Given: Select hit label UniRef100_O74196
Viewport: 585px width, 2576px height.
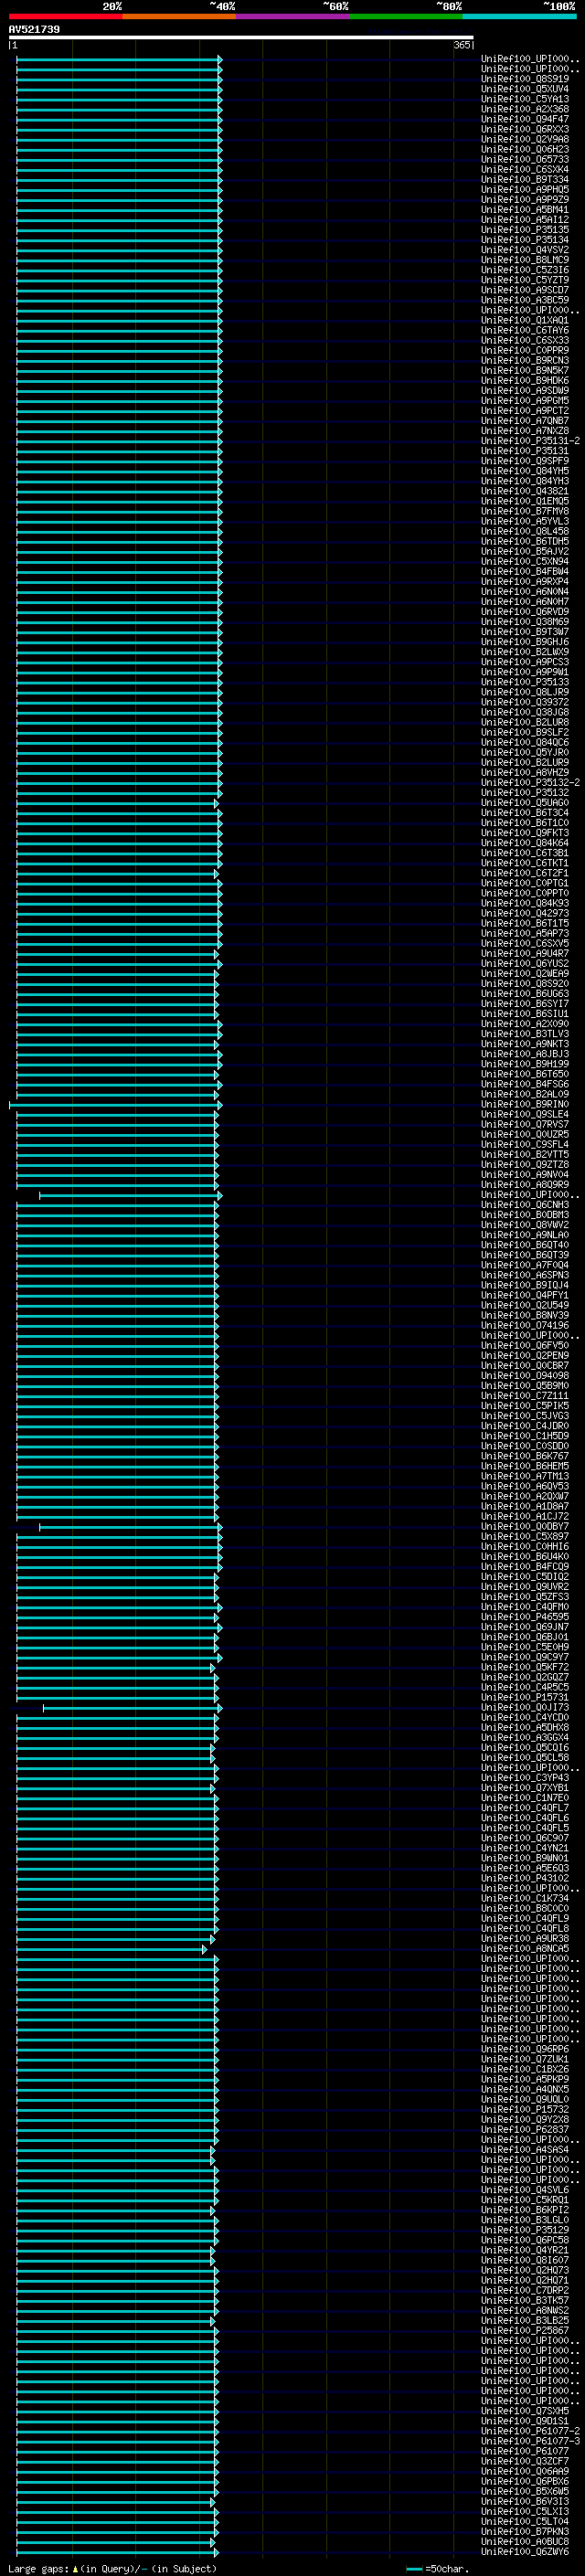Looking at the screenshot, I should [x=525, y=1325].
